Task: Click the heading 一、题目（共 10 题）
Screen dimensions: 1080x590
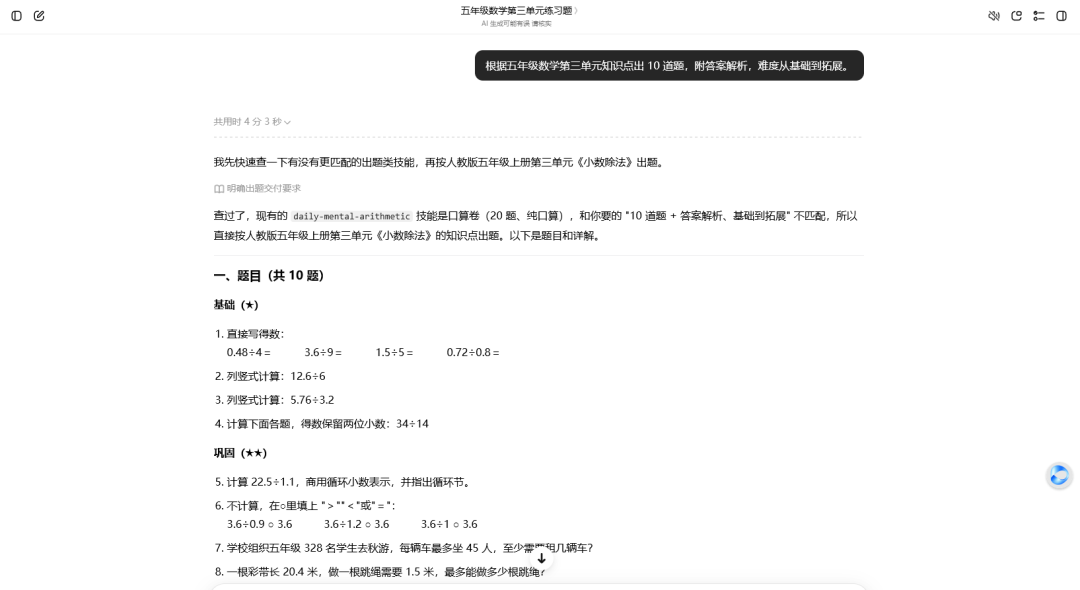Action: pyautogui.click(x=269, y=275)
